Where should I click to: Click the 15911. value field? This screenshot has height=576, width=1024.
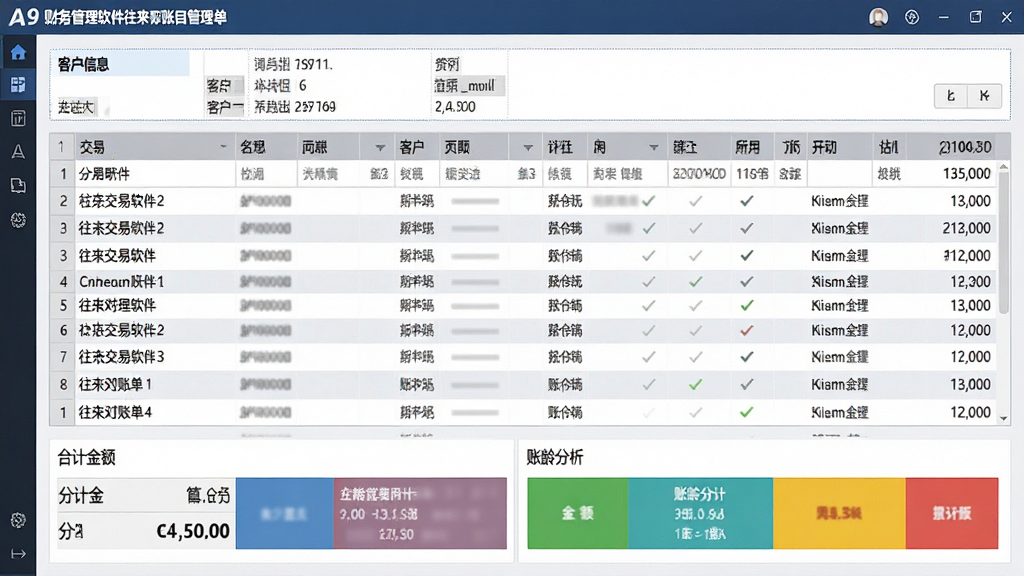point(313,65)
